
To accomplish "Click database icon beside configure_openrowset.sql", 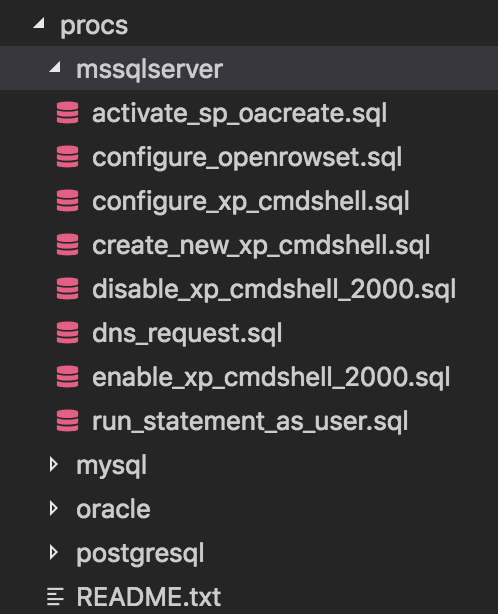I will pyautogui.click(x=67, y=157).
